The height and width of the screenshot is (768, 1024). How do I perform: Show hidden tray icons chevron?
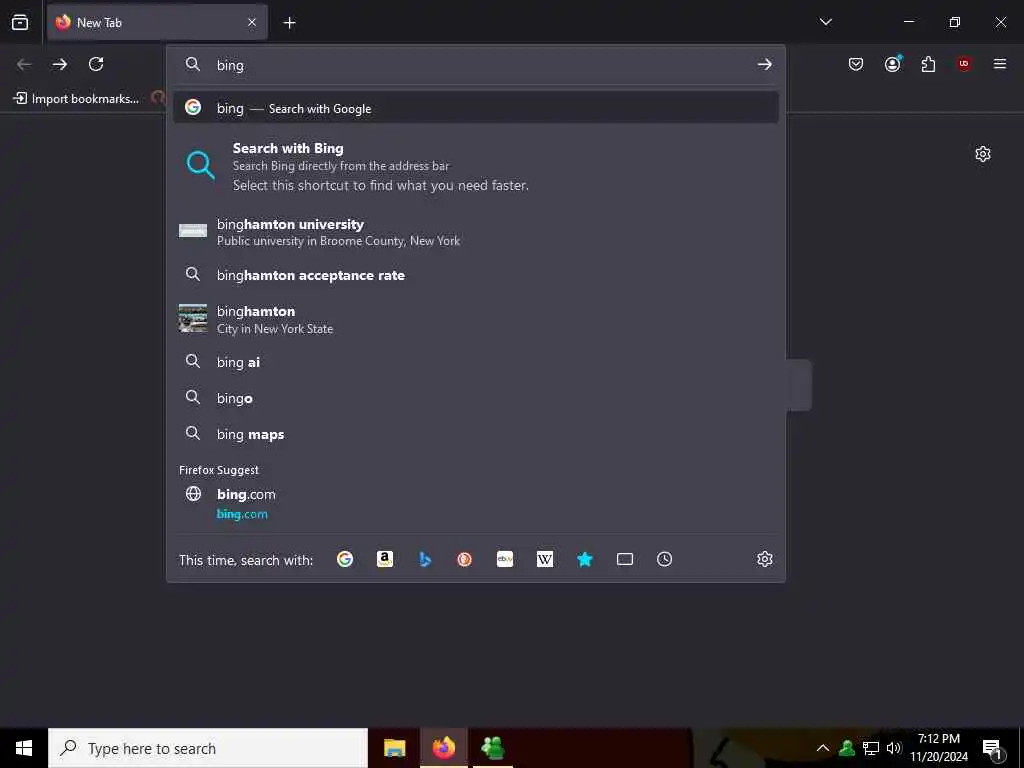point(823,748)
